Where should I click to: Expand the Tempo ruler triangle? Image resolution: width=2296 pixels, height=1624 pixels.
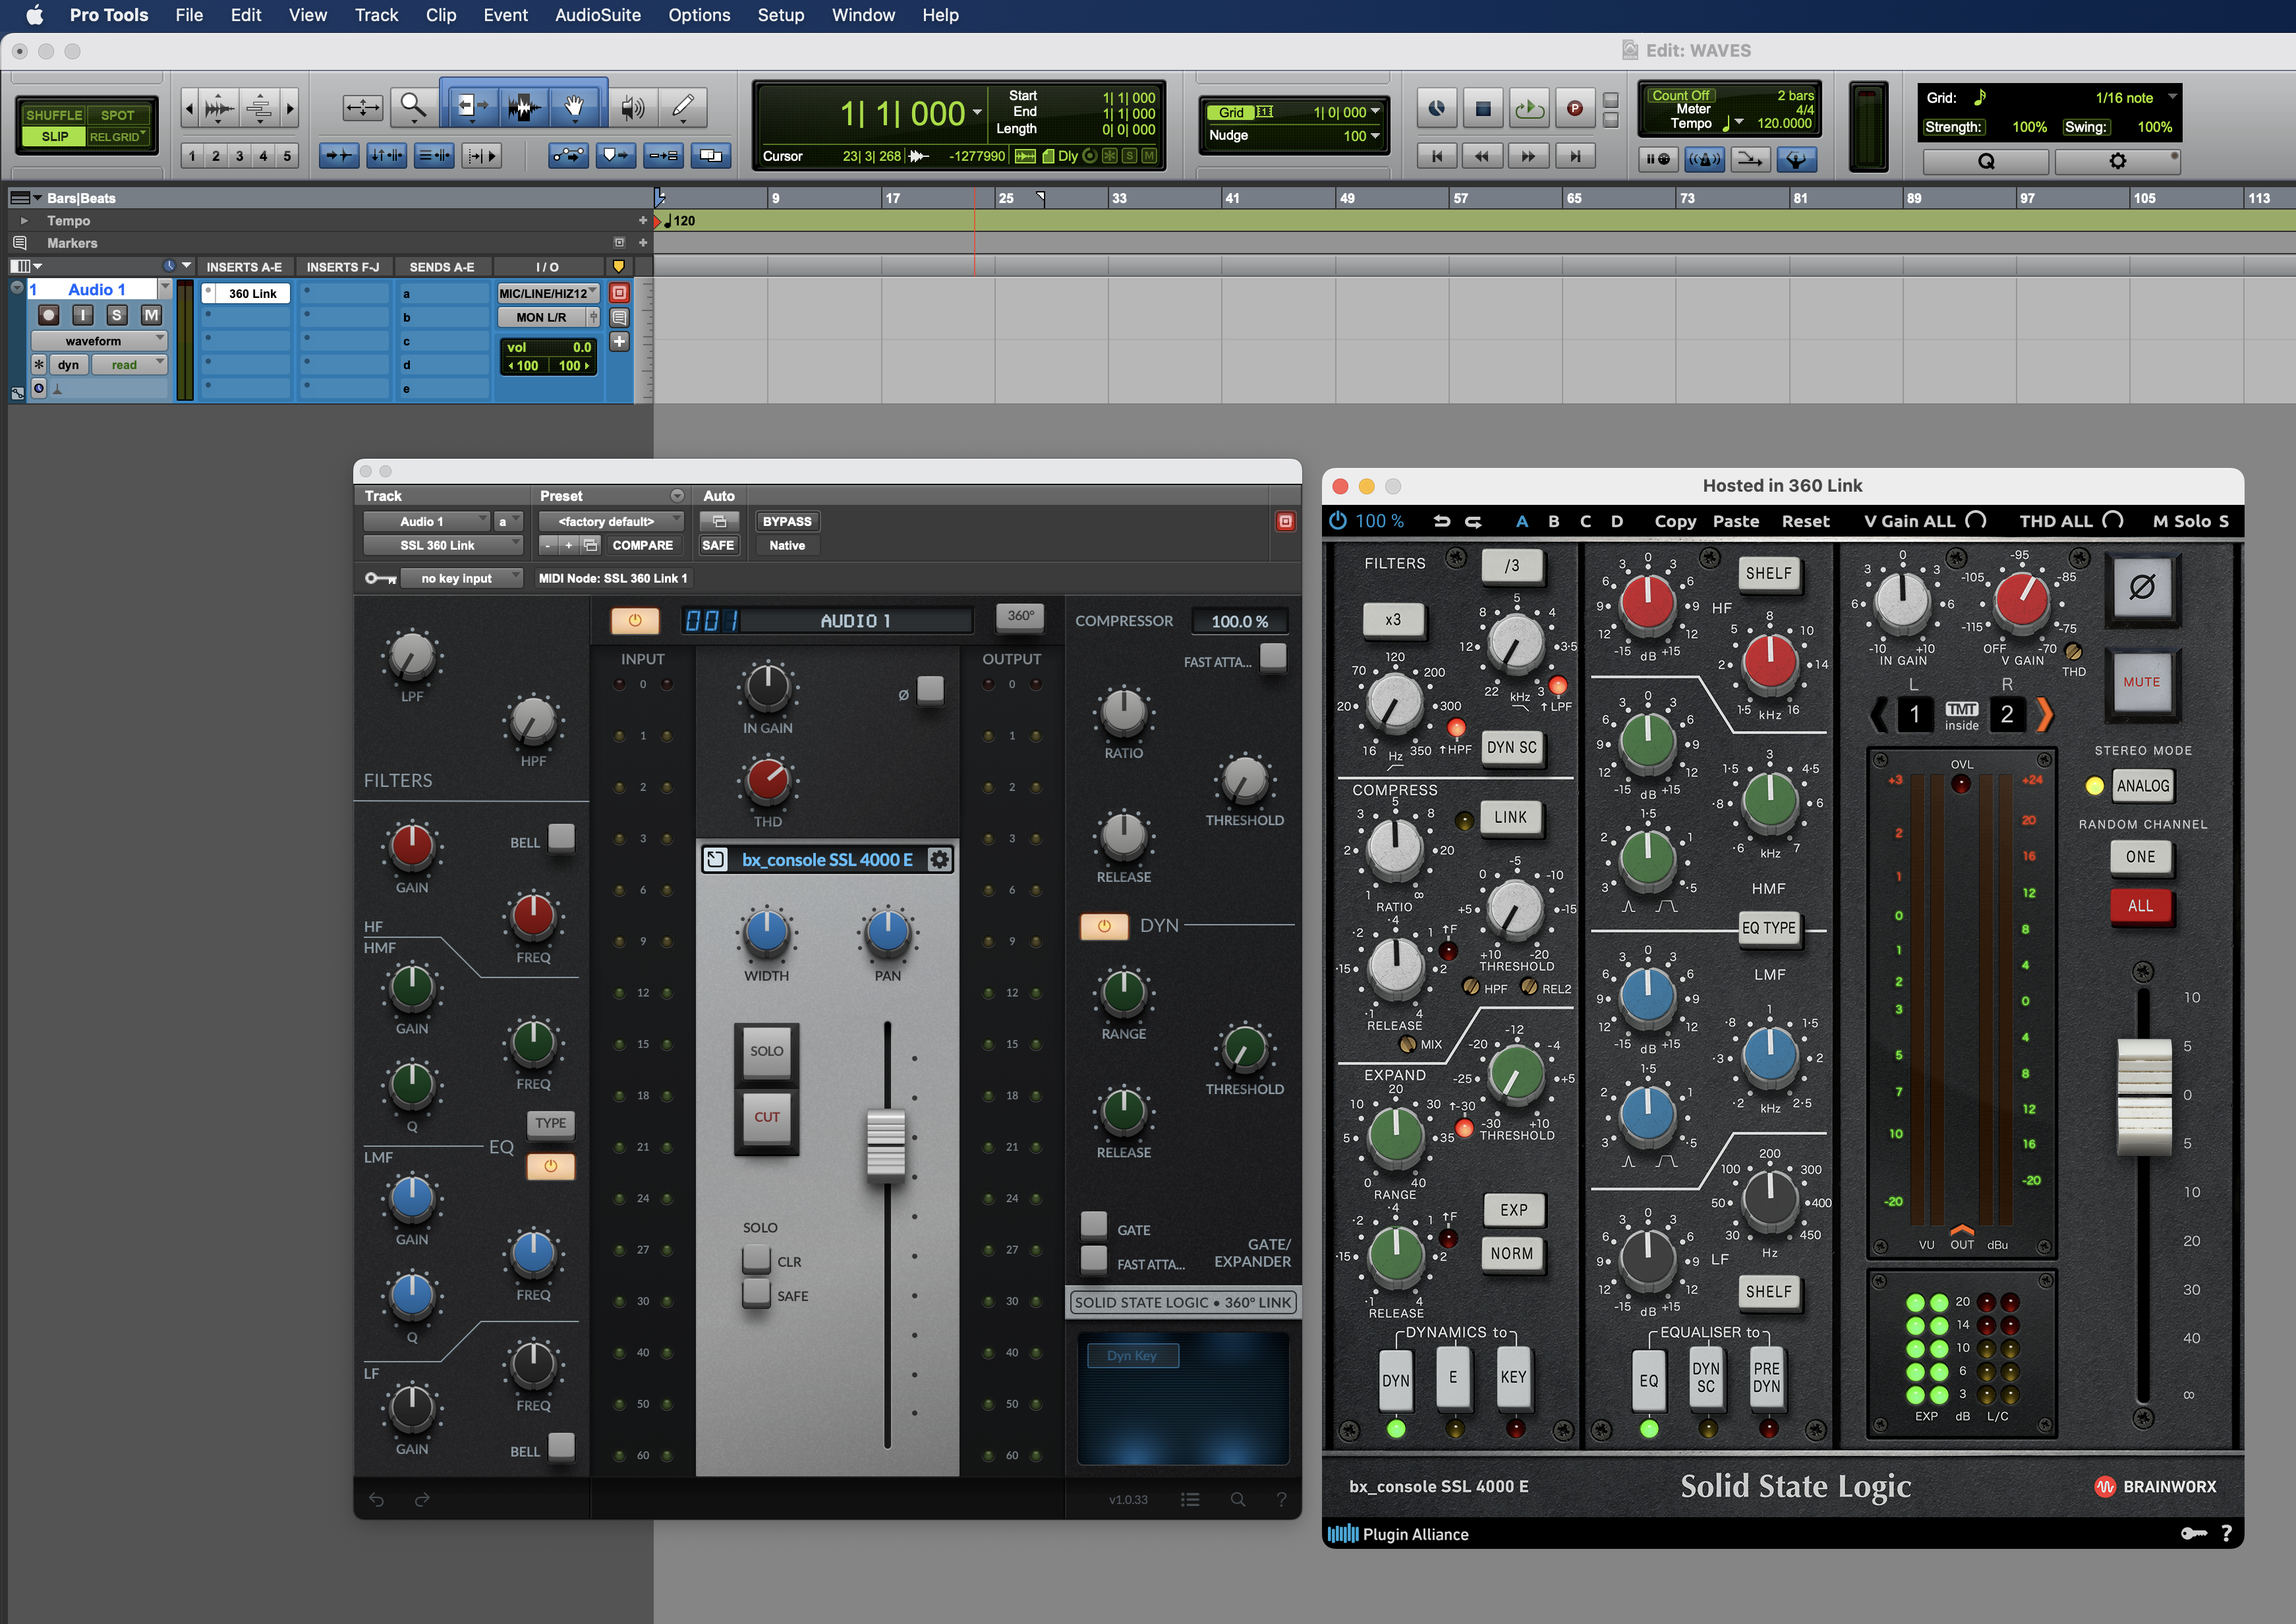[24, 221]
